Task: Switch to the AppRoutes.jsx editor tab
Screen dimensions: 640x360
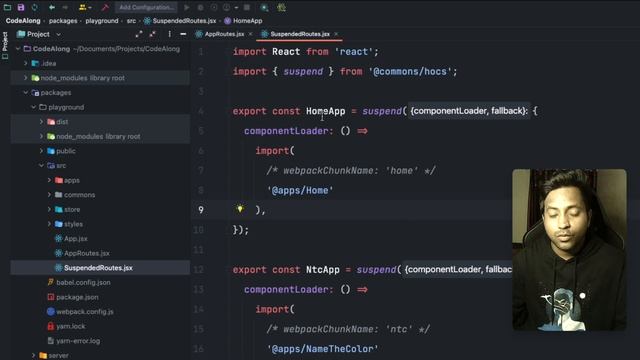Action: (x=224, y=34)
